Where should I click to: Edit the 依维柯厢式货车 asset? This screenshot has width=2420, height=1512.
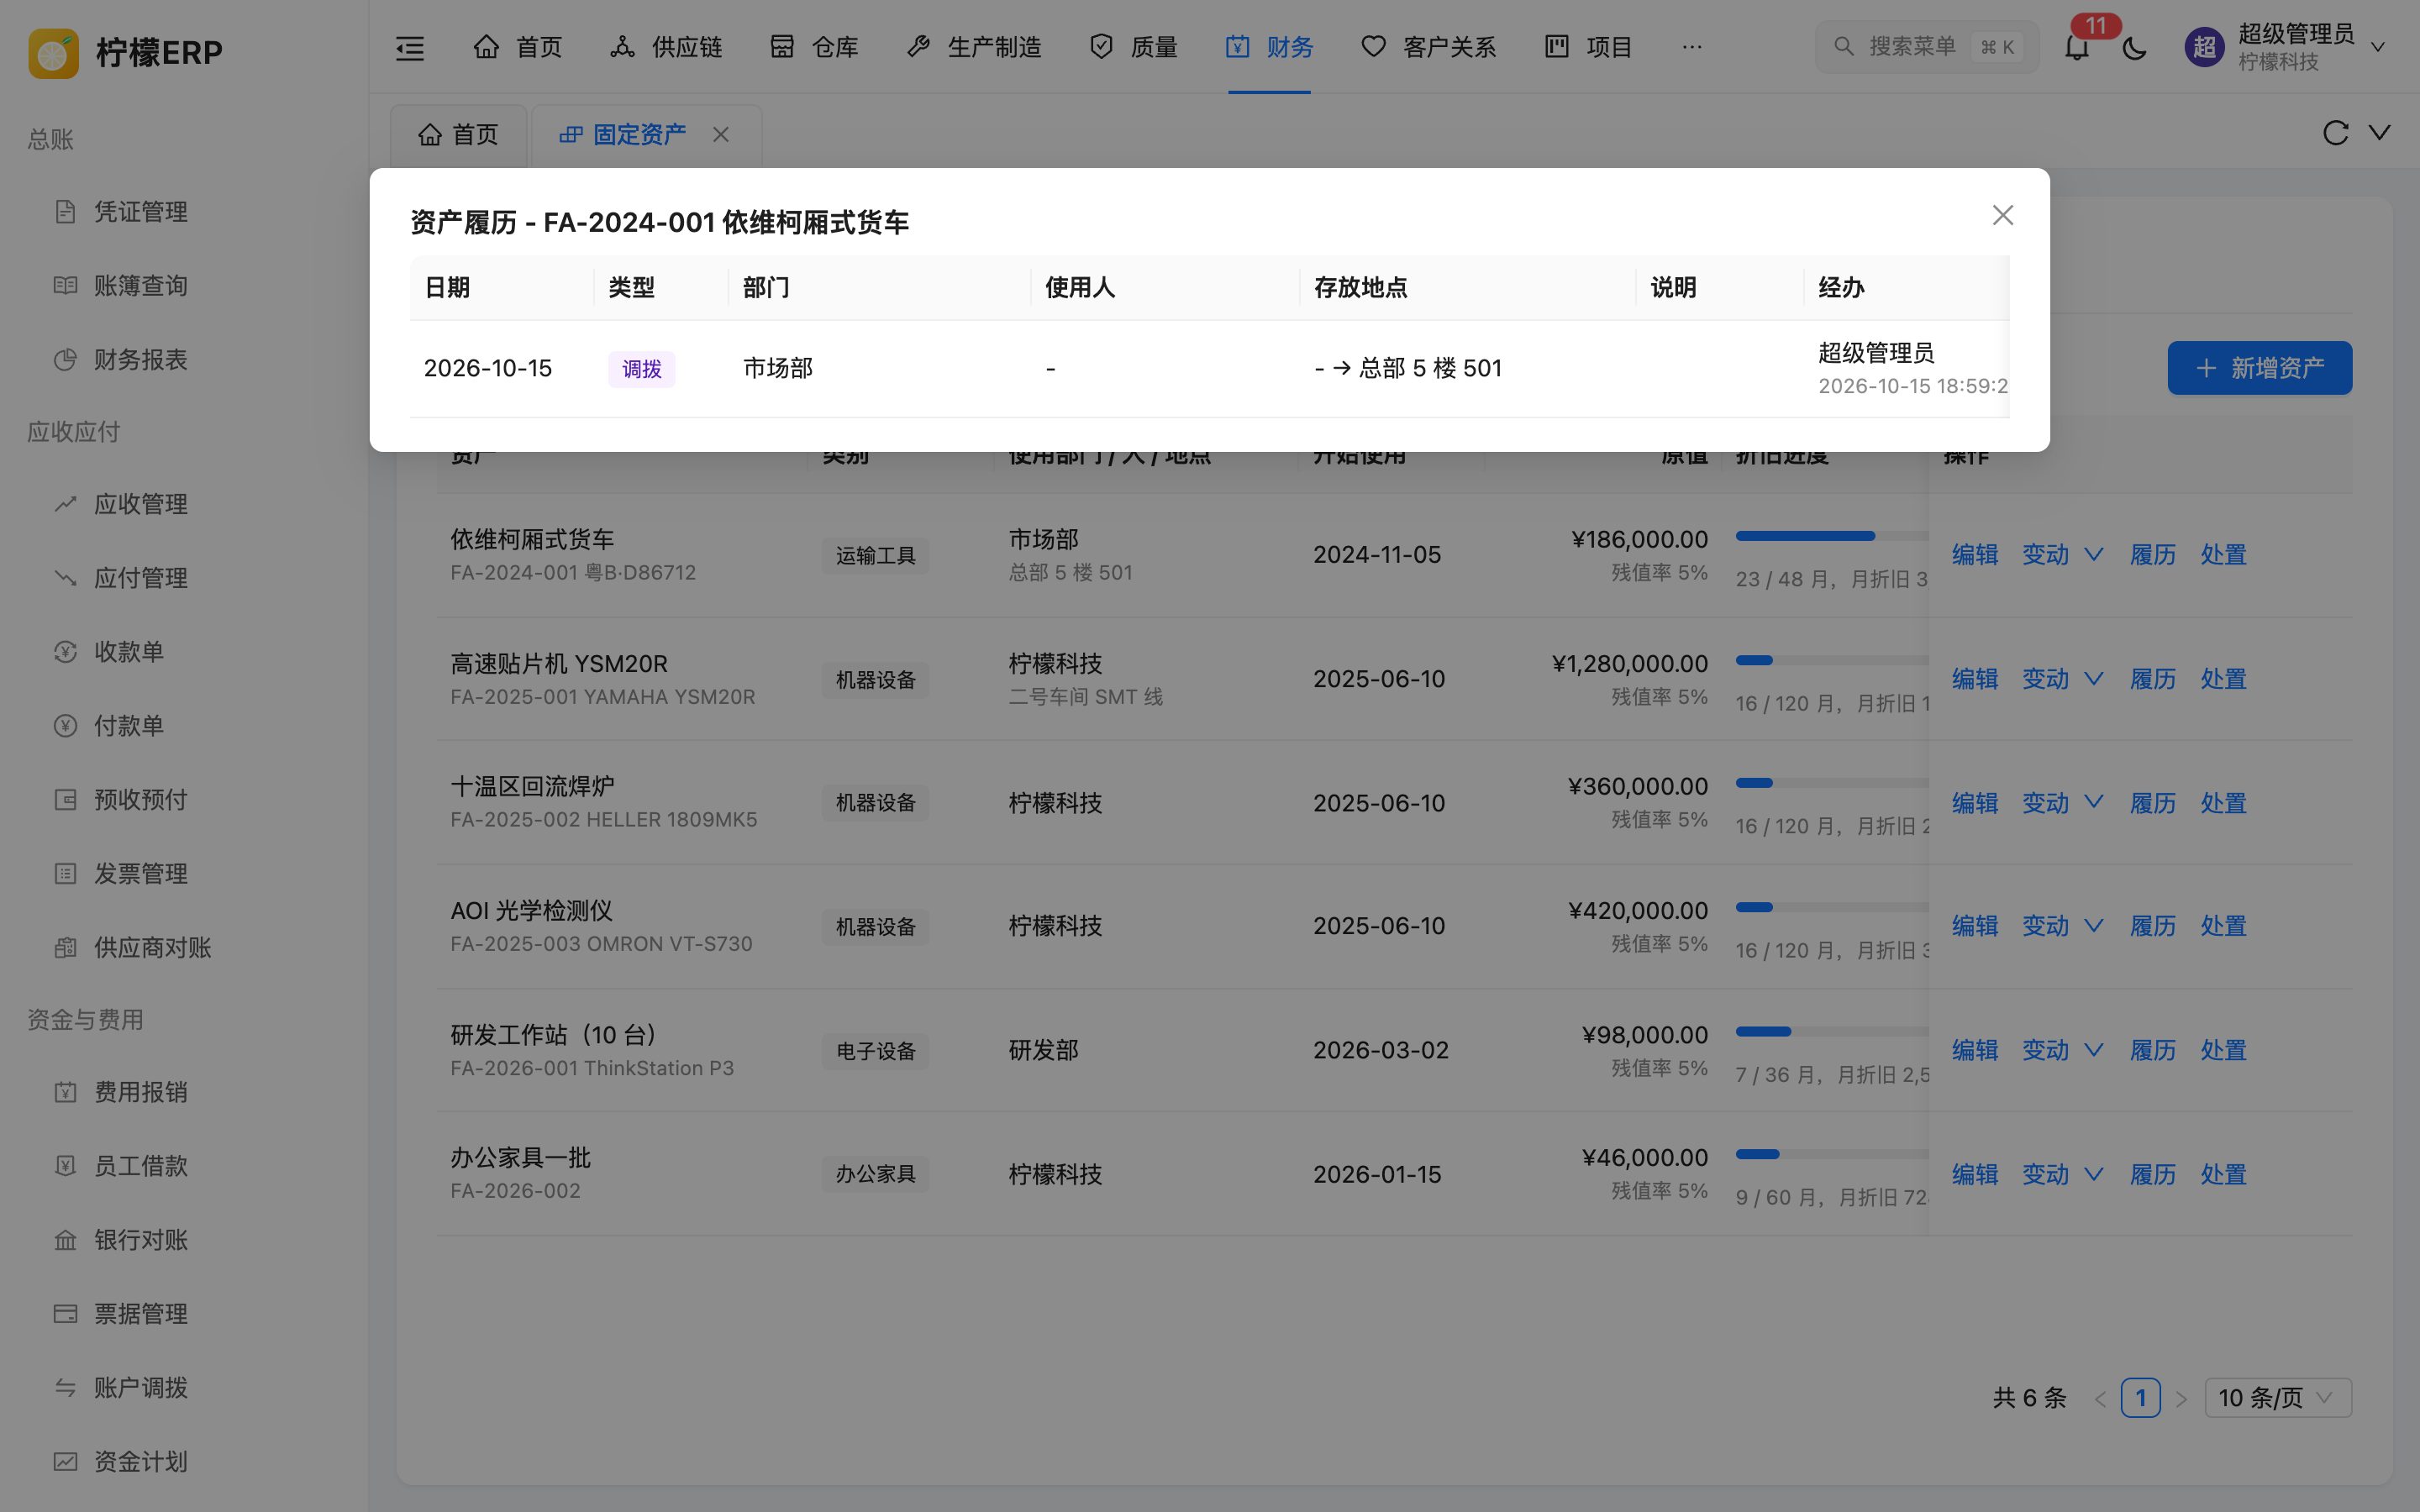tap(1974, 555)
